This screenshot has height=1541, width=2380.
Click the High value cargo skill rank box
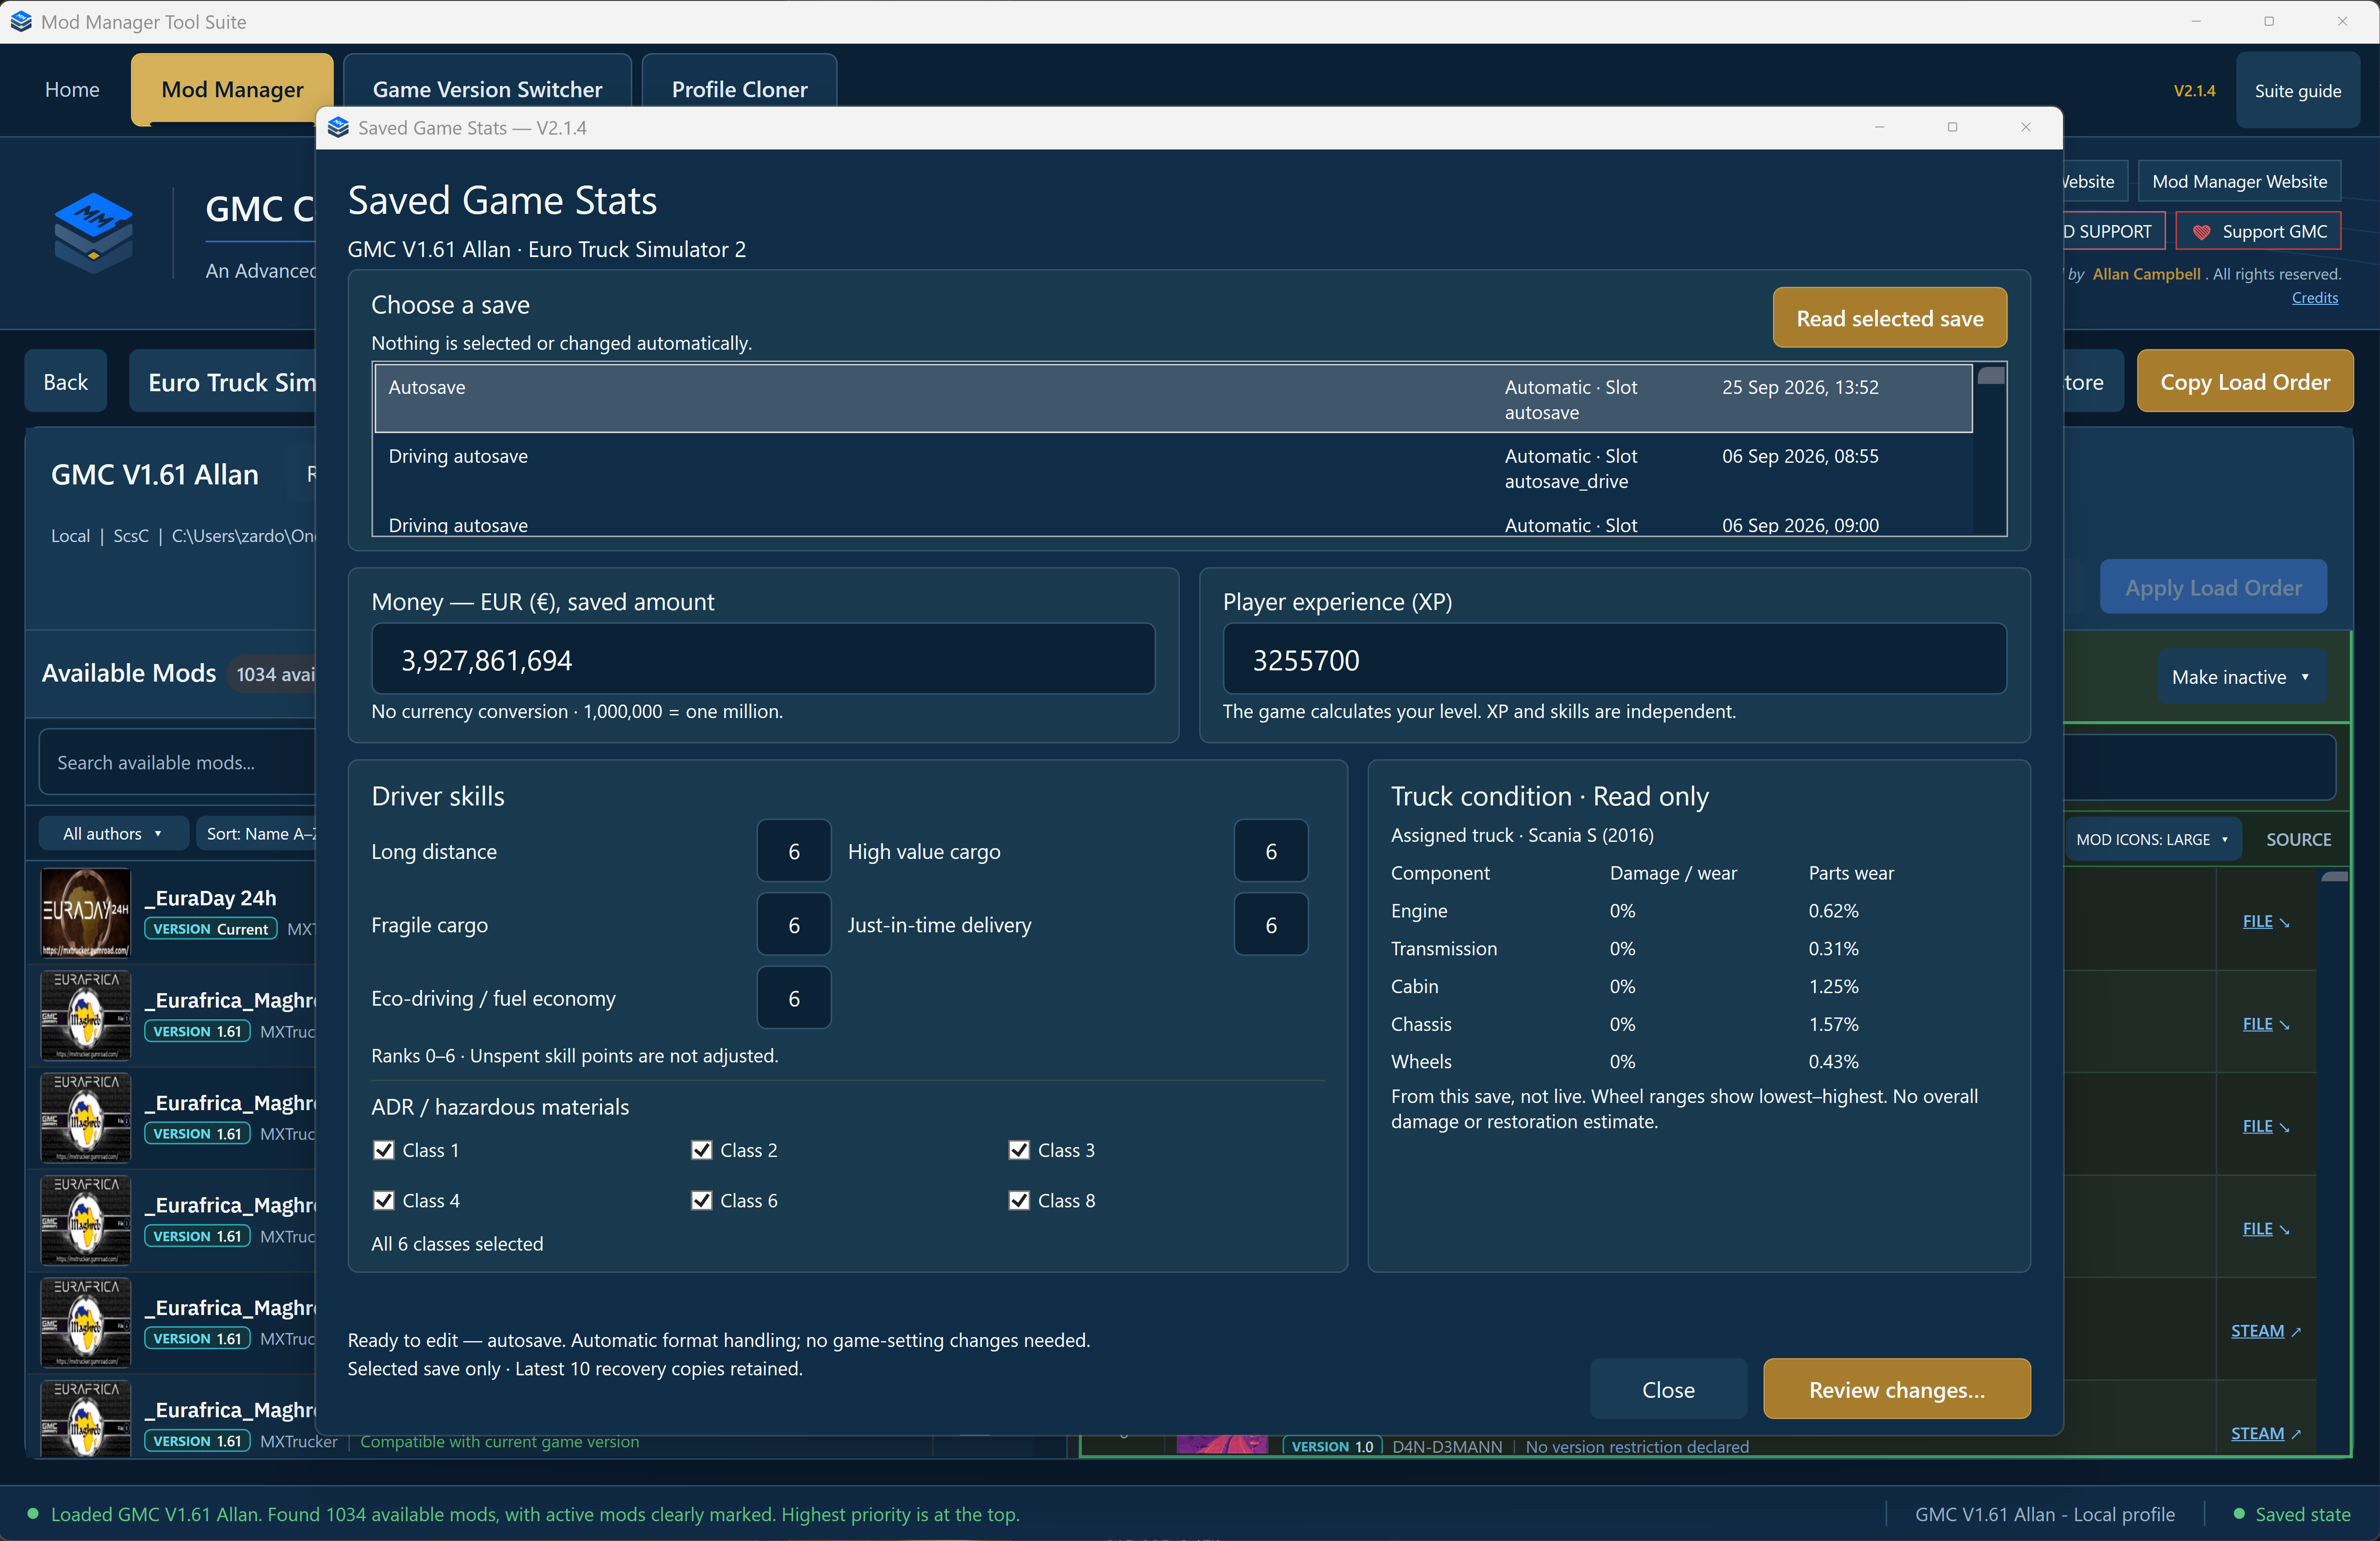coord(1270,851)
